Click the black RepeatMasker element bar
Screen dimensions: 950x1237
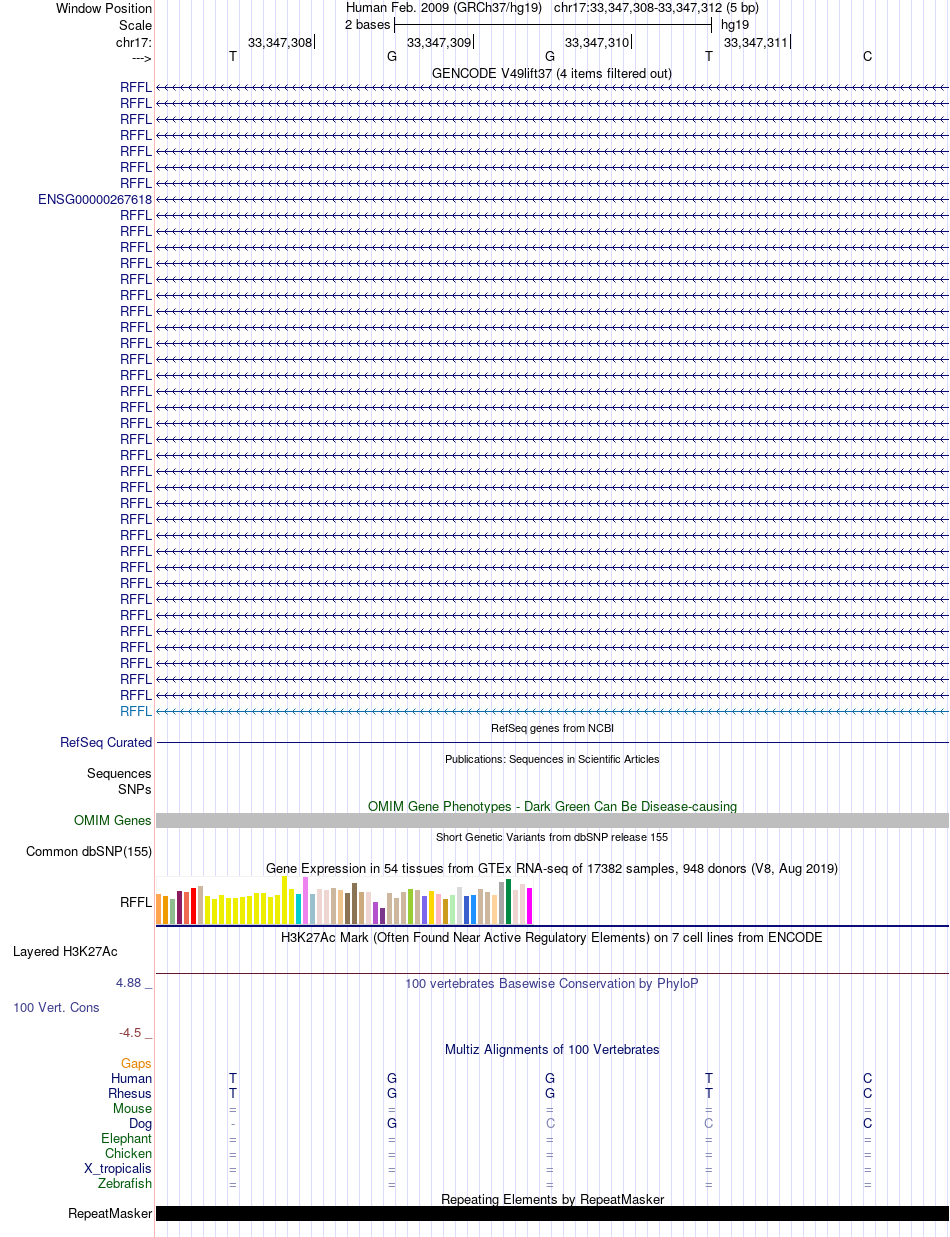(552, 1214)
